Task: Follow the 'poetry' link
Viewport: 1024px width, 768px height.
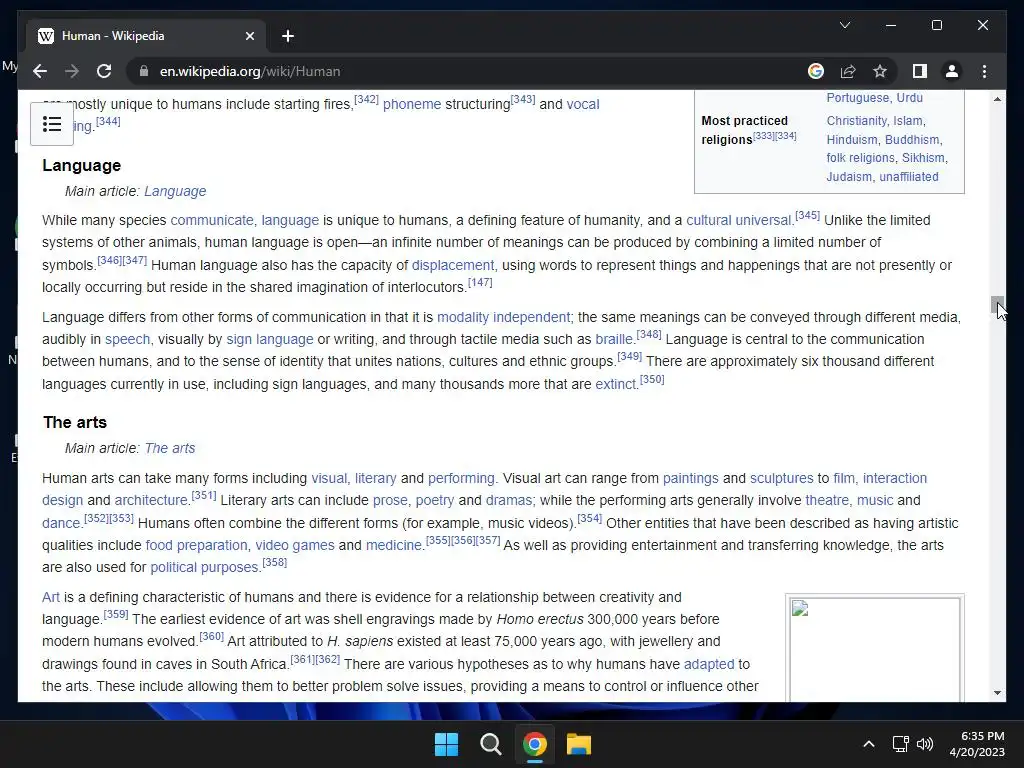Action: pyautogui.click(x=435, y=500)
